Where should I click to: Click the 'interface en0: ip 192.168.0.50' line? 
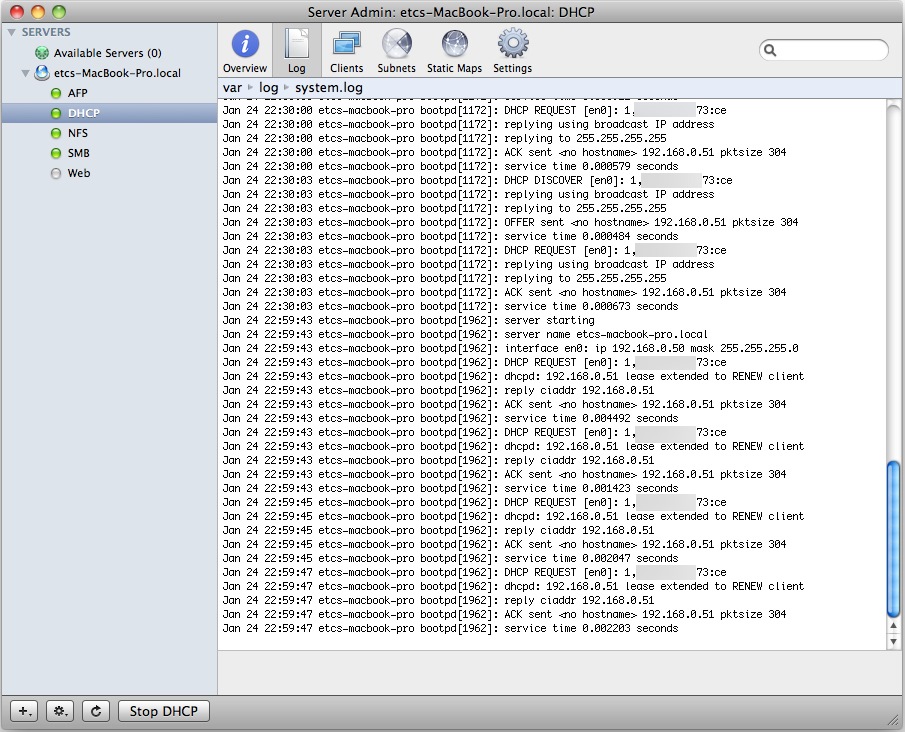(511, 348)
